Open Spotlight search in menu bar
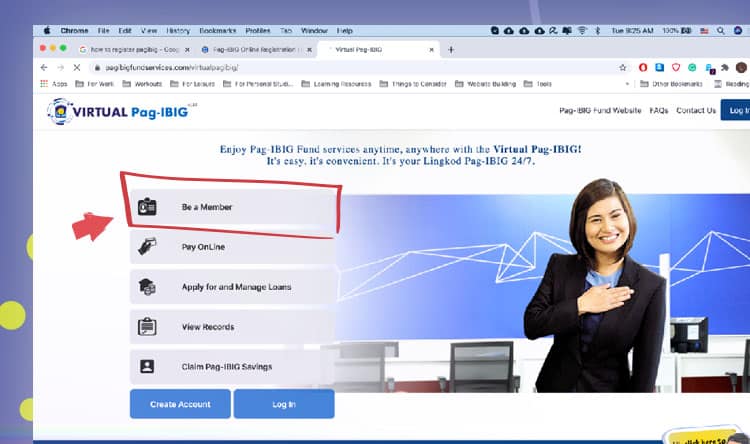The image size is (750, 444). (x=720, y=30)
